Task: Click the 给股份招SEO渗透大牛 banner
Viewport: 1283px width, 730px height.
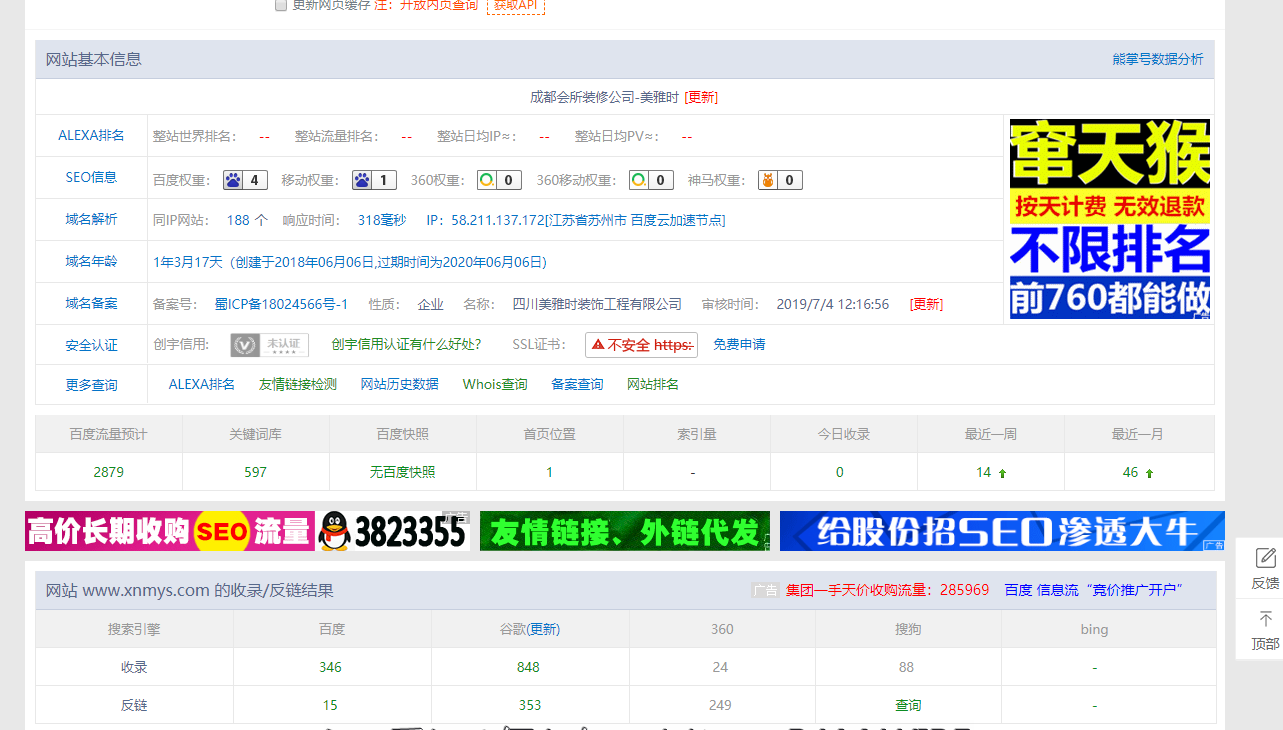Action: click(1002, 531)
